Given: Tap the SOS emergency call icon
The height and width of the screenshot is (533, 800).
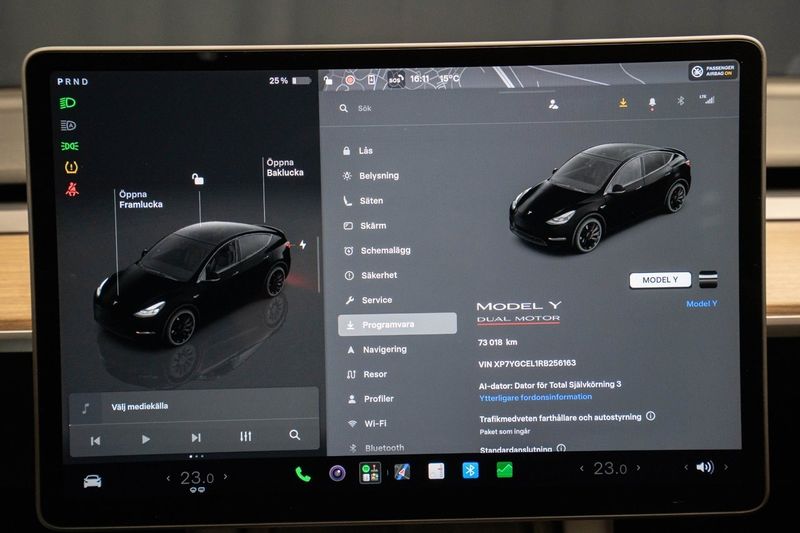Looking at the screenshot, I should (396, 80).
